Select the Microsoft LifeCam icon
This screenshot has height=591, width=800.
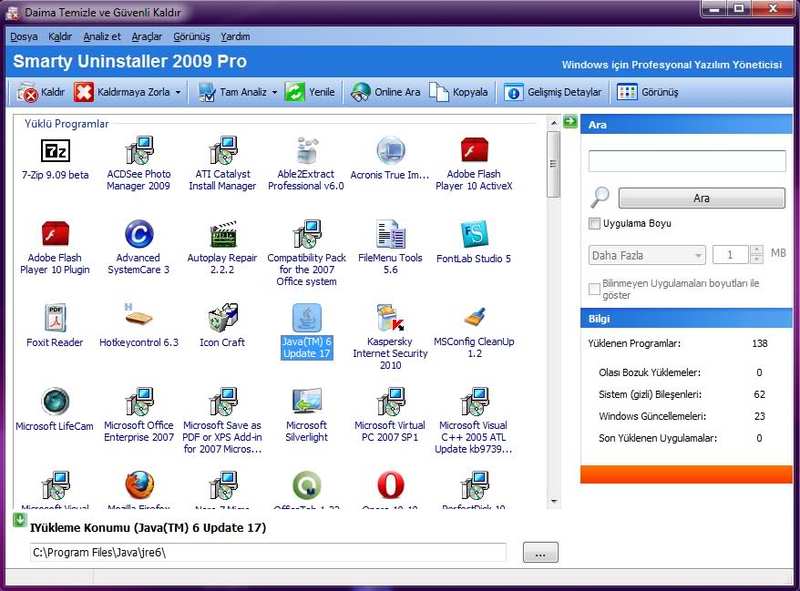[x=55, y=401]
